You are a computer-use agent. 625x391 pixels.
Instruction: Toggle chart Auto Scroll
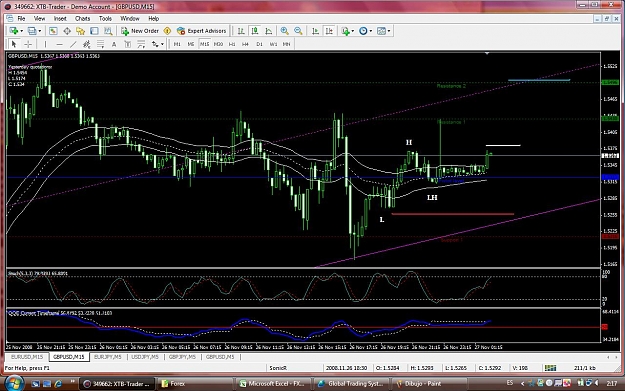tap(315, 31)
